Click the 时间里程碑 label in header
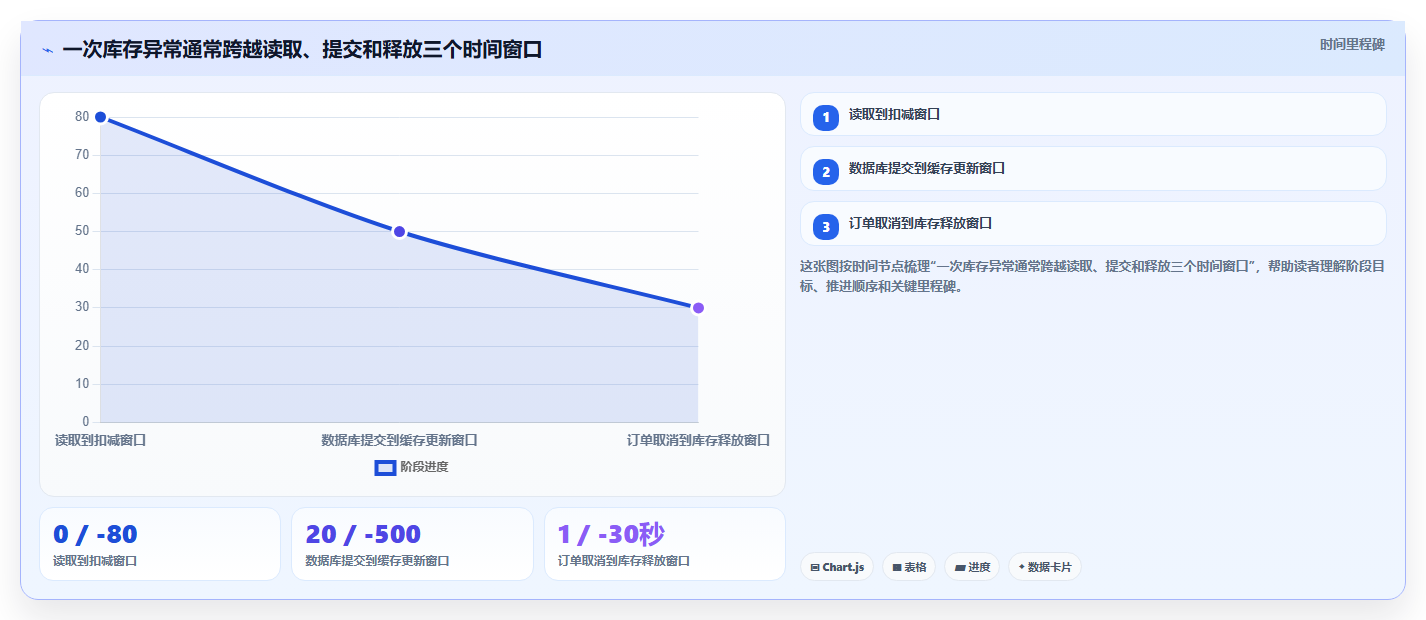The image size is (1426, 620). (x=1352, y=44)
